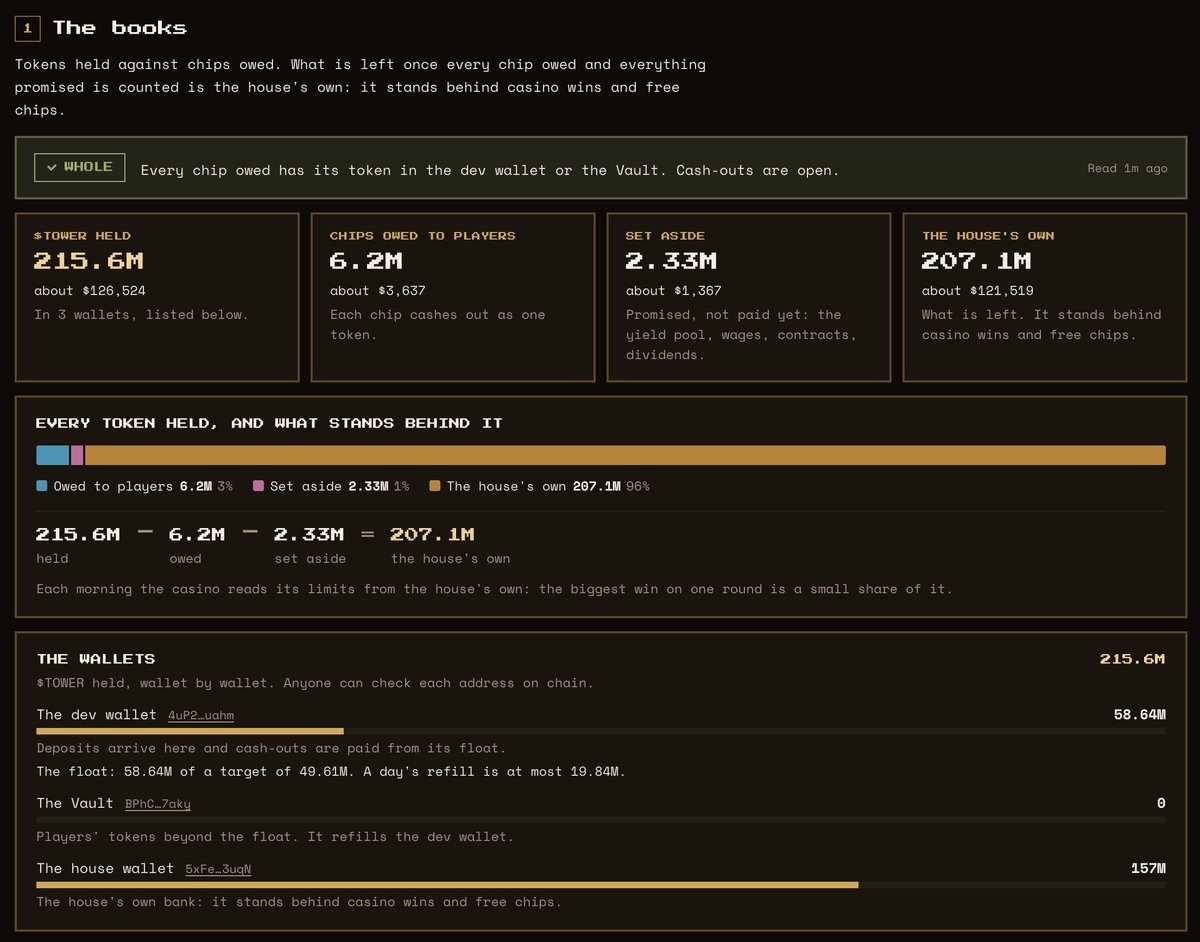
Task: Click The Vault label
Action: [x=75, y=803]
